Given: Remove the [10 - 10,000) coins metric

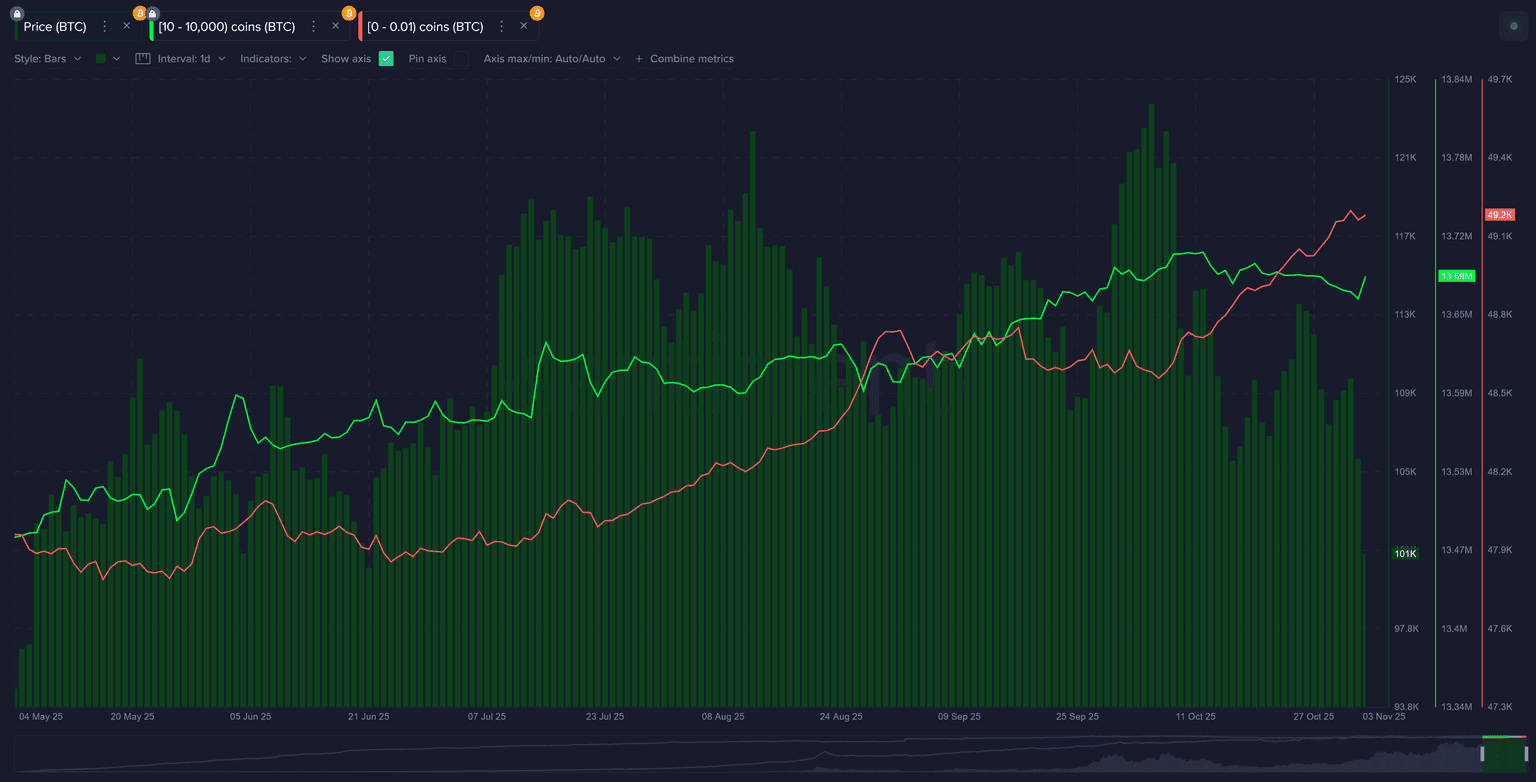Looking at the screenshot, I should tap(335, 26).
